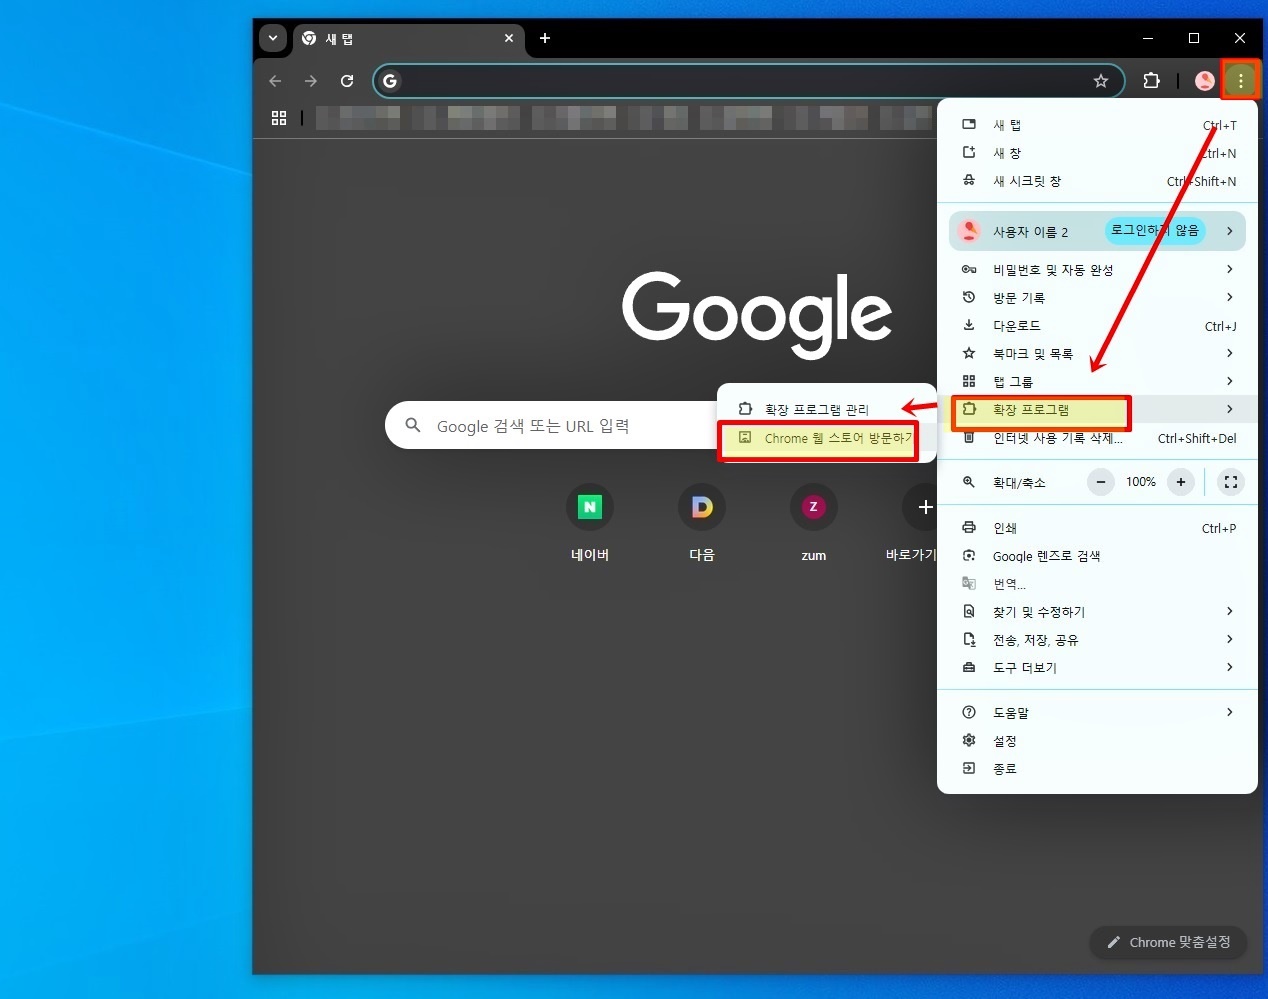Choose 인쇄 from menu

click(x=1097, y=528)
